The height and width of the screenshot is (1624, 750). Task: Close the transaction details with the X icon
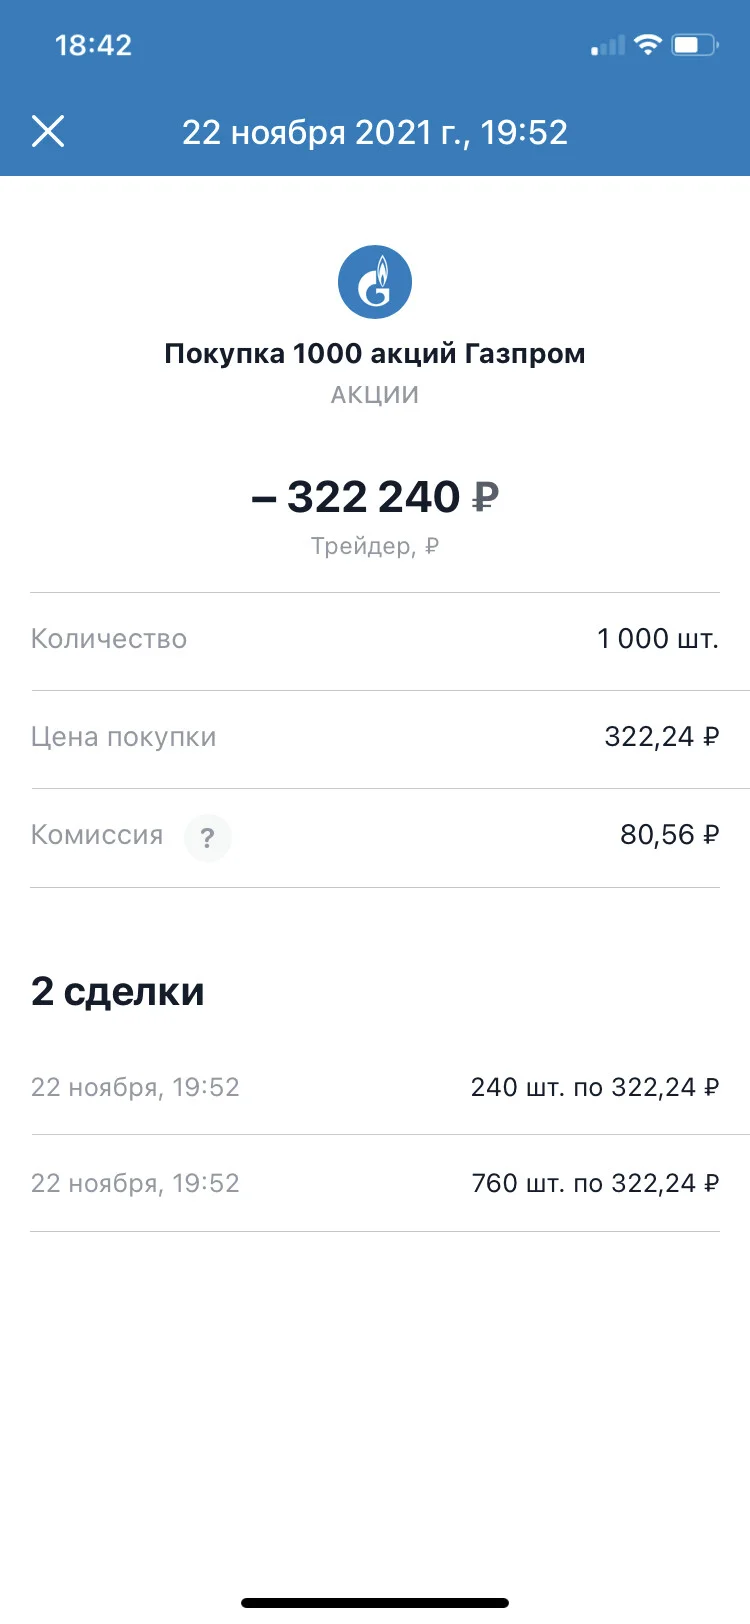(48, 131)
